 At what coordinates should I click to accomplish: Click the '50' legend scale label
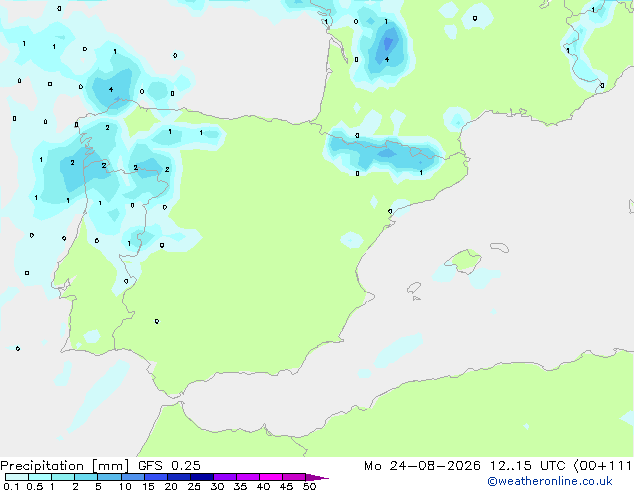pos(309,486)
